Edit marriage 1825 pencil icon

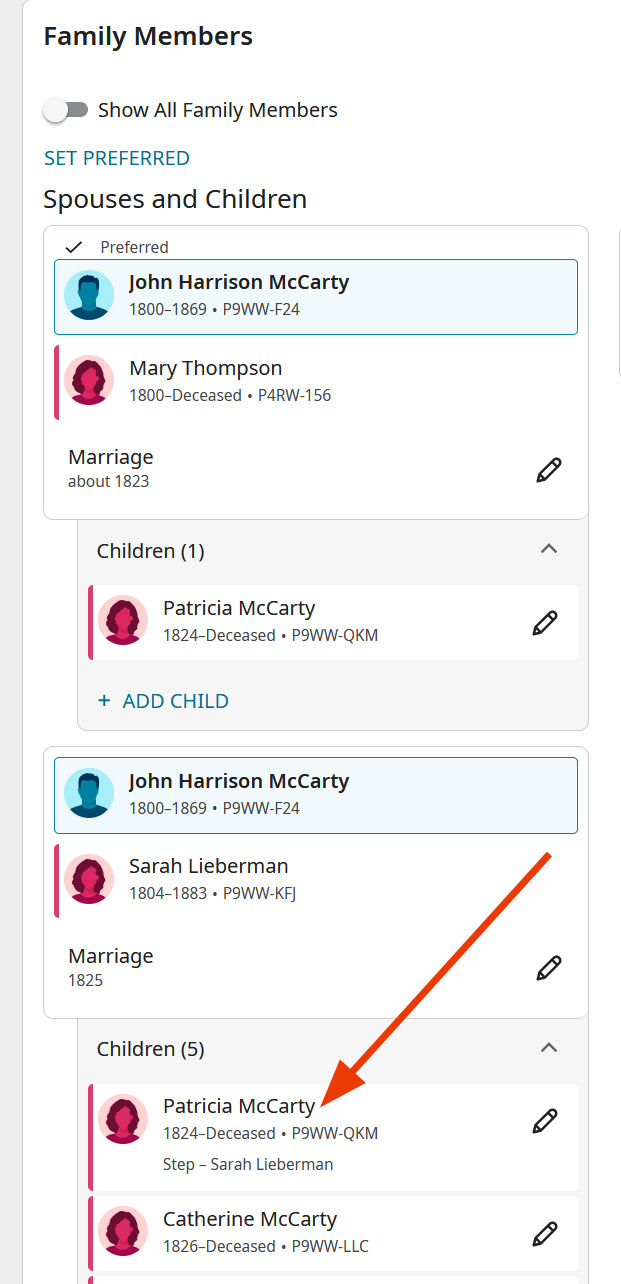(548, 968)
